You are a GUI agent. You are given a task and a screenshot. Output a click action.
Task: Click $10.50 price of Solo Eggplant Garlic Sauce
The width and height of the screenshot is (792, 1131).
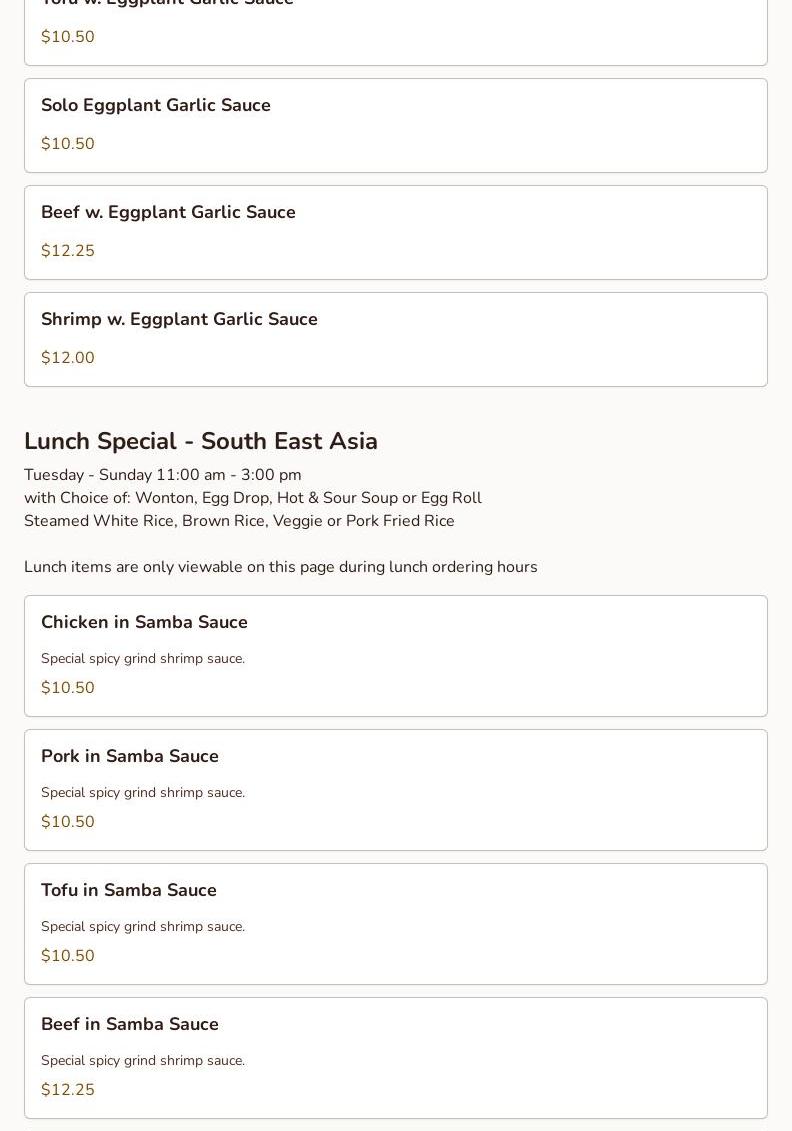pos(68,144)
